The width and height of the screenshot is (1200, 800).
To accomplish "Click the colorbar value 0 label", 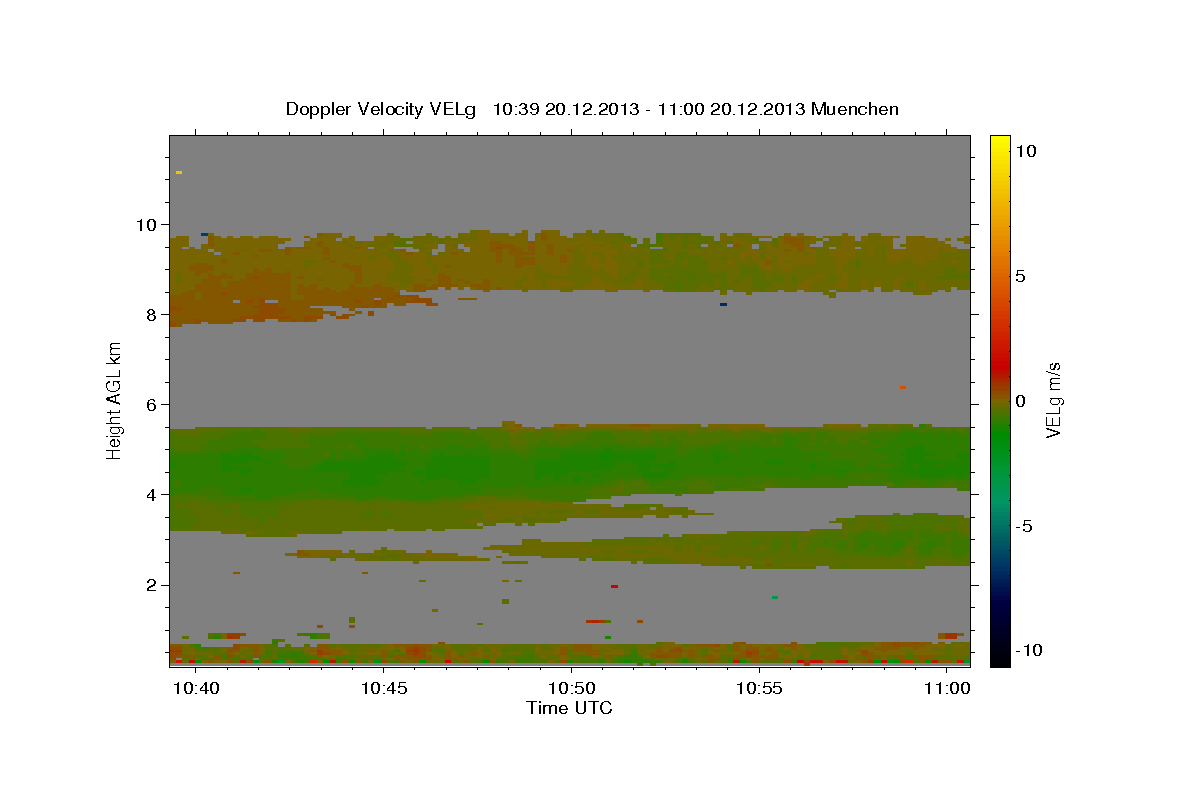I will (1020, 401).
